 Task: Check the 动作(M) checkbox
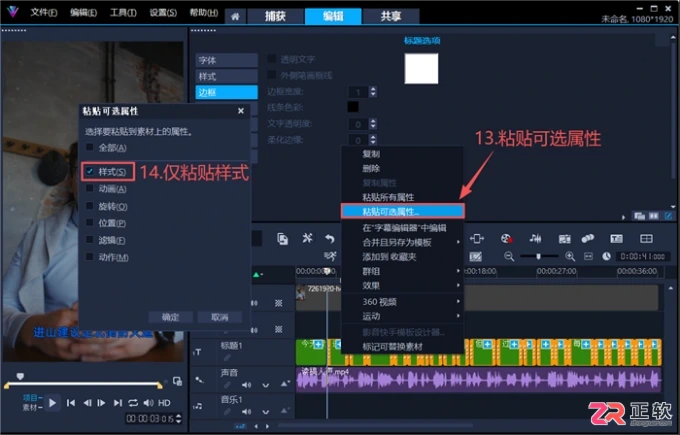click(x=90, y=257)
